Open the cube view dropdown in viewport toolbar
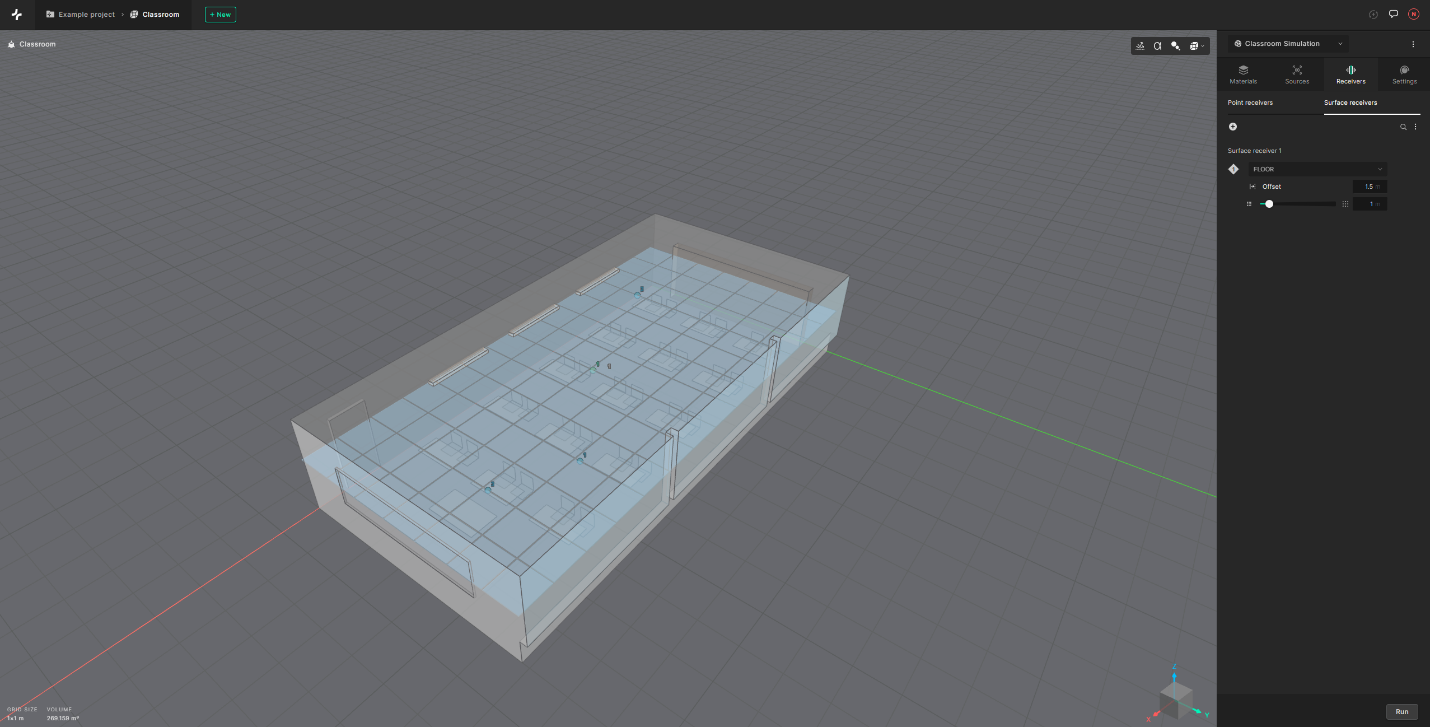The height and width of the screenshot is (727, 1430). (1196, 46)
